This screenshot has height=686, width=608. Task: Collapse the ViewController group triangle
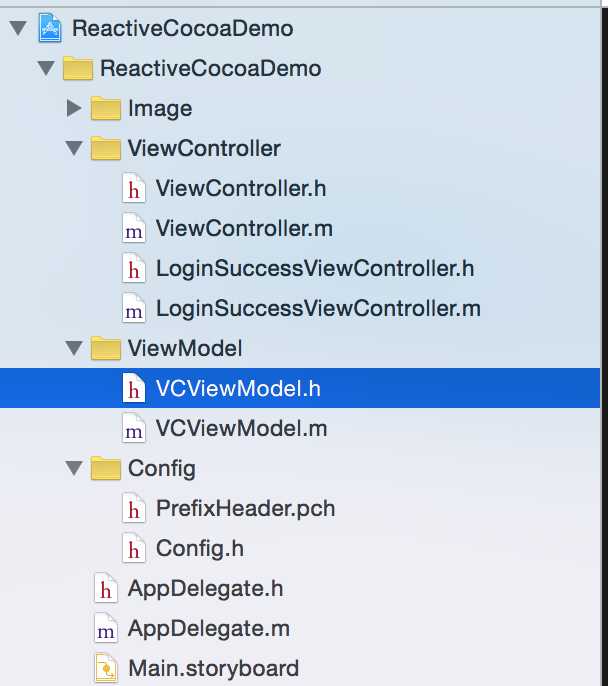(x=74, y=148)
